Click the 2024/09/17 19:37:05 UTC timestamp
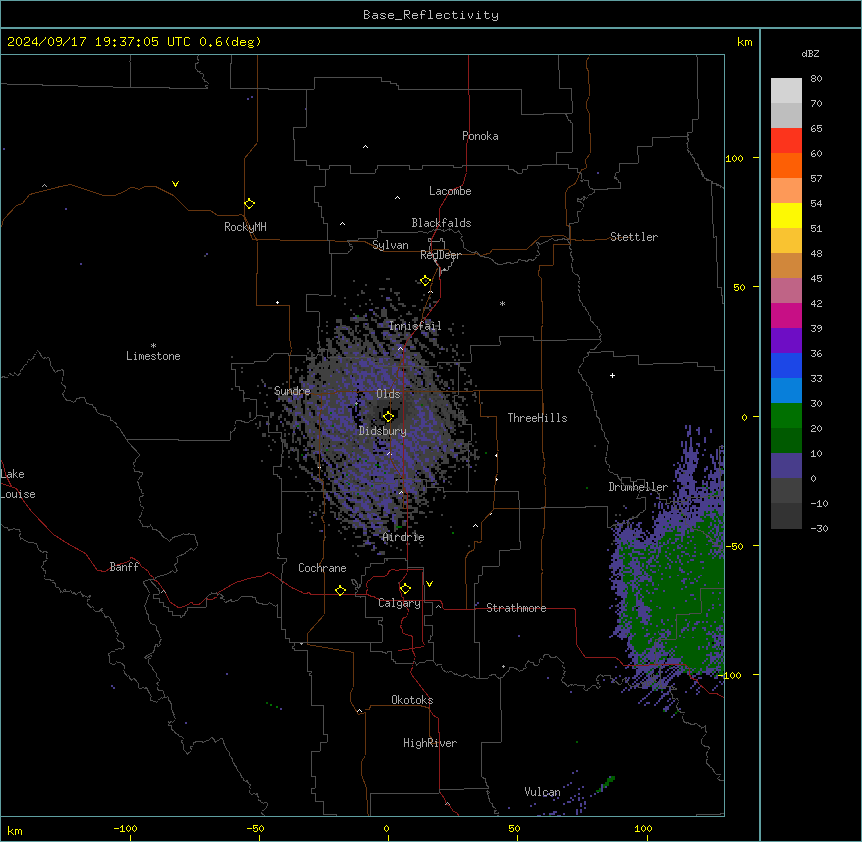The height and width of the screenshot is (842, 862). pos(98,42)
